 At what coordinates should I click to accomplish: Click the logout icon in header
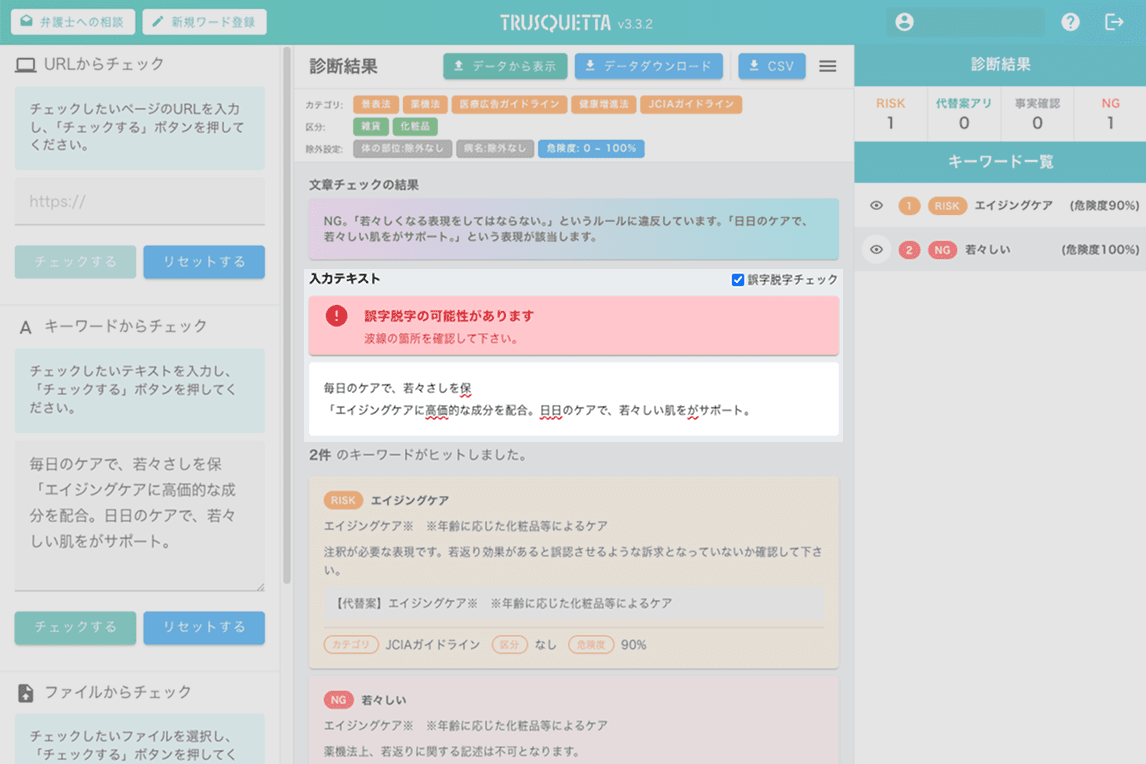coord(1114,22)
